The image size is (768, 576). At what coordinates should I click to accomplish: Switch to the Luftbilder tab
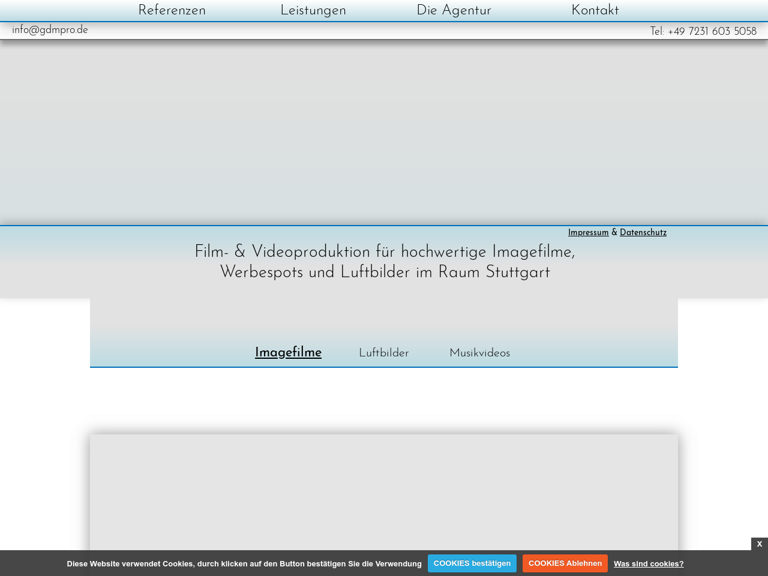(x=384, y=353)
